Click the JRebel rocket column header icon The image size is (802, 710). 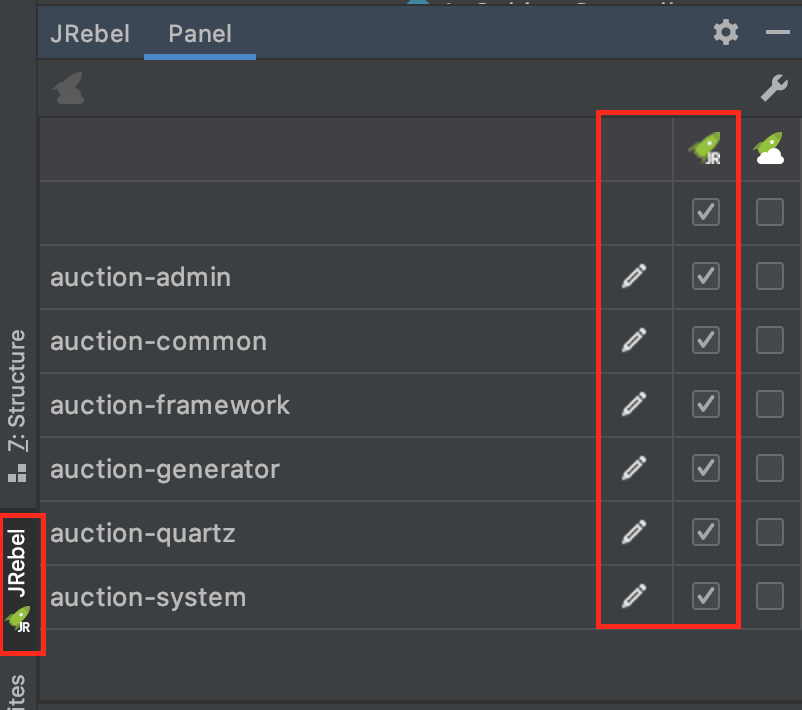click(x=705, y=148)
